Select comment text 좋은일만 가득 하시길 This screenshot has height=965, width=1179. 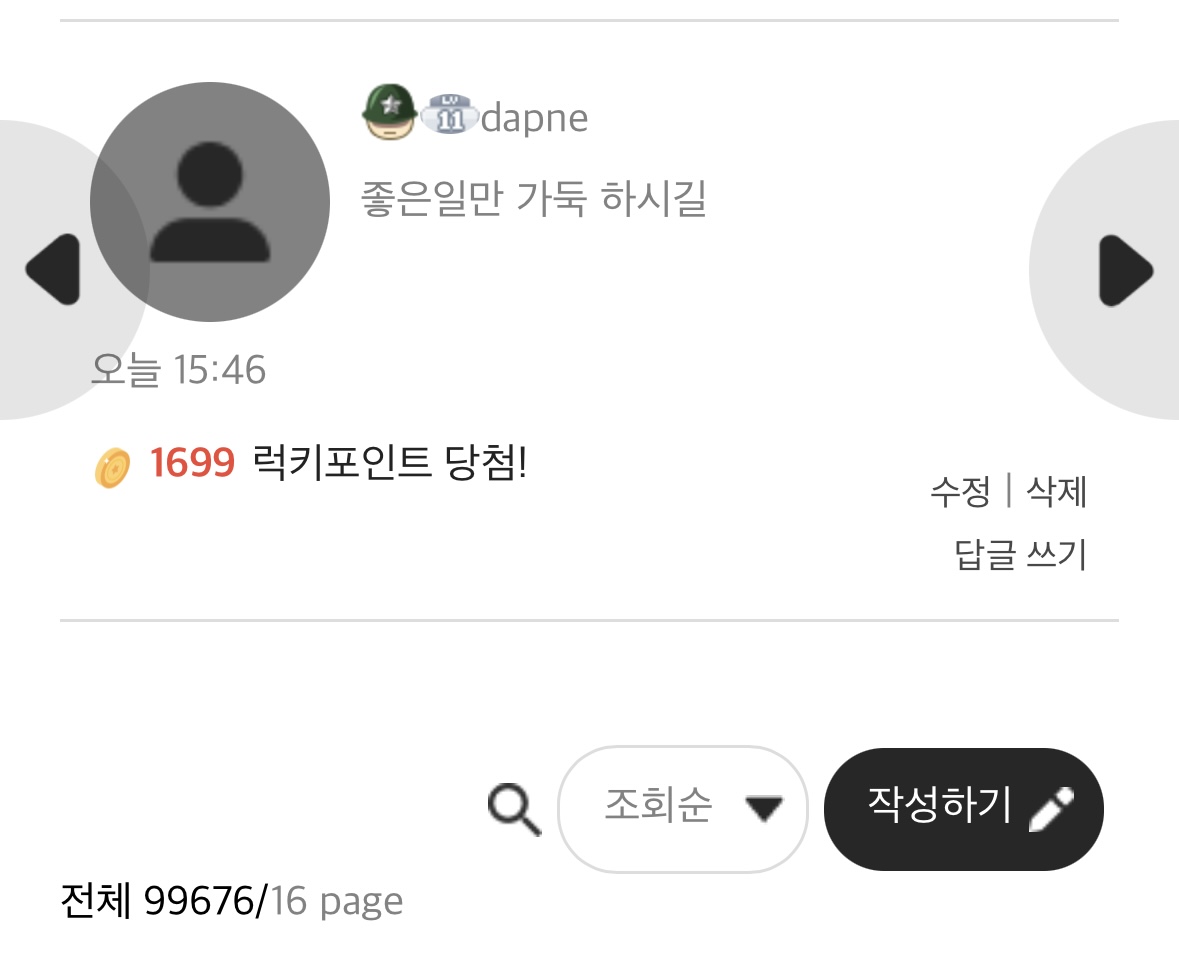click(x=534, y=199)
